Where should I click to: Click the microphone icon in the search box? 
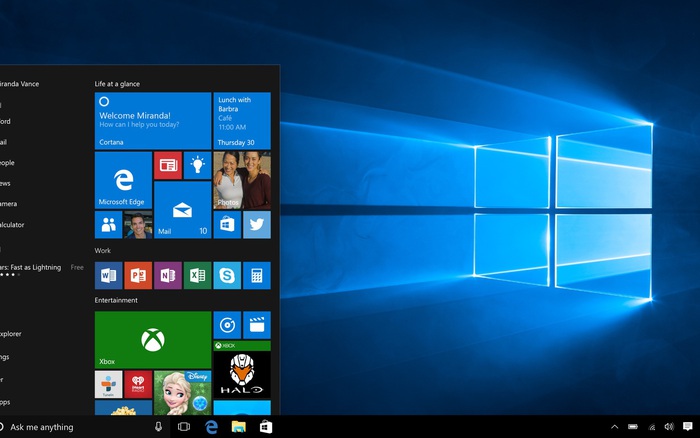point(158,427)
